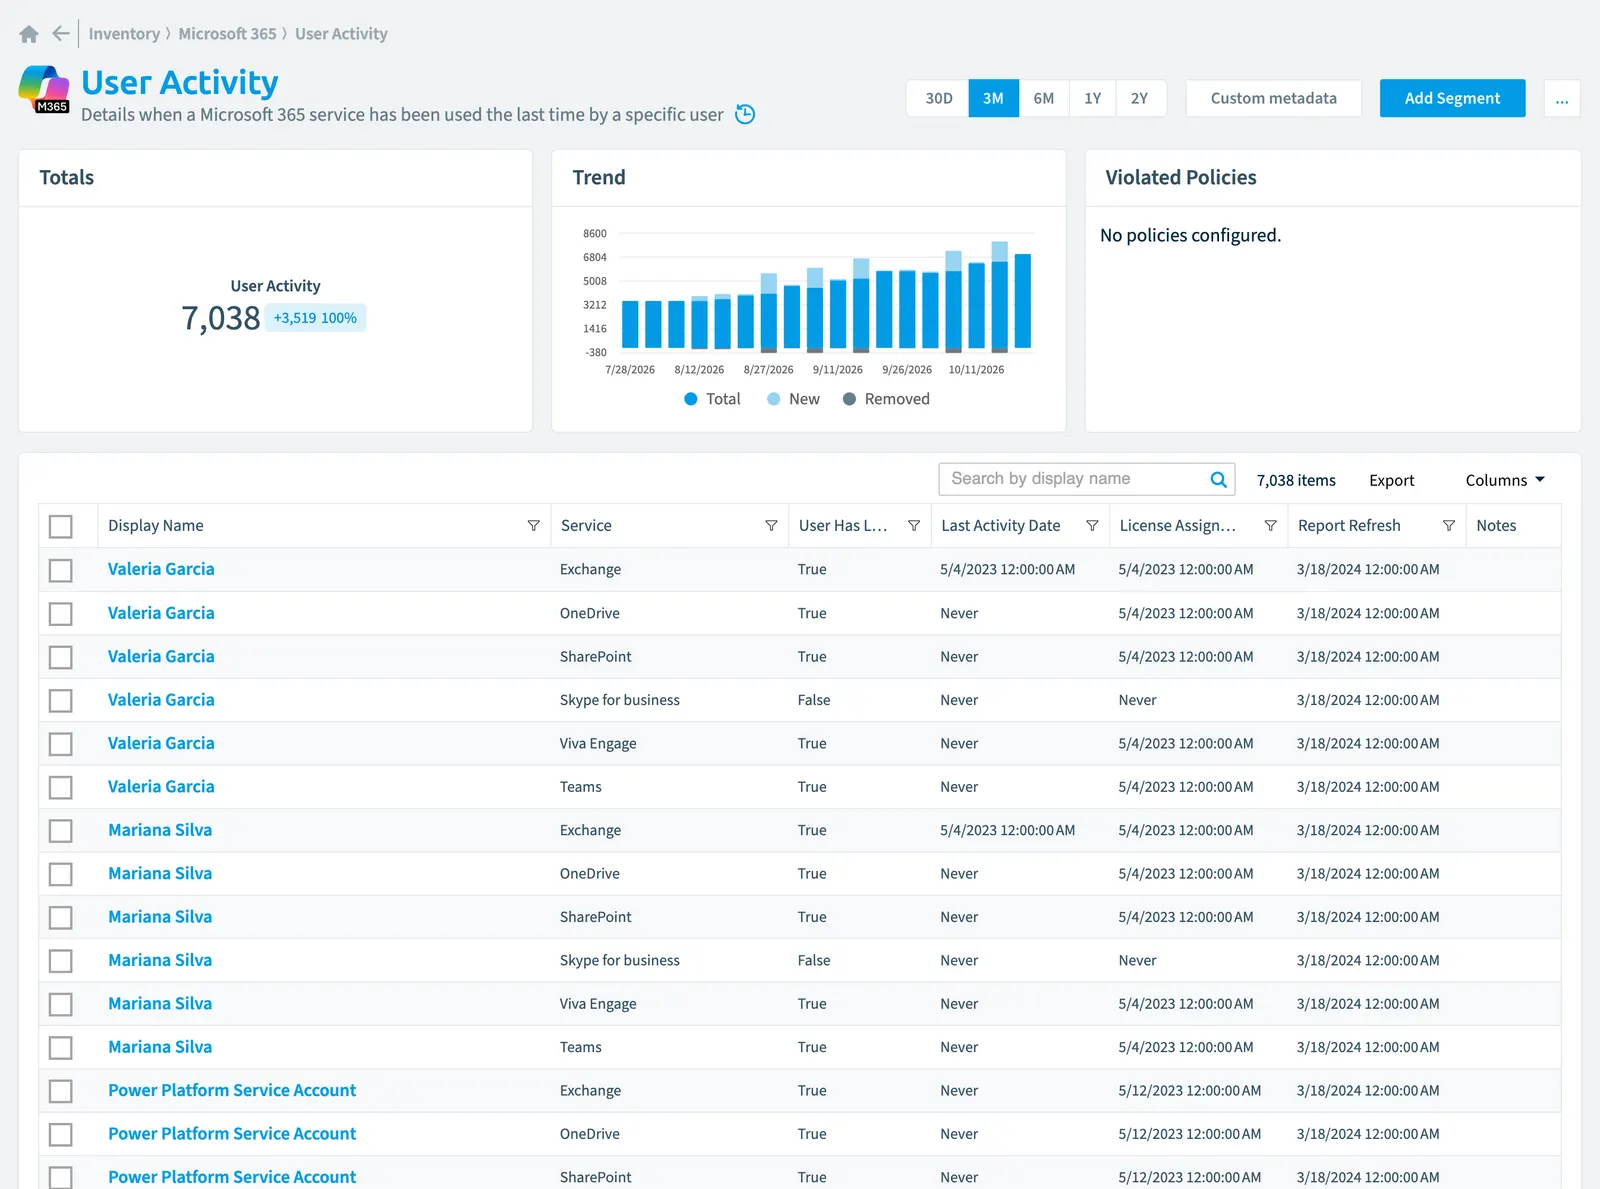1600x1189 pixels.
Task: Tick the select-all header checkbox
Action: [x=61, y=526]
